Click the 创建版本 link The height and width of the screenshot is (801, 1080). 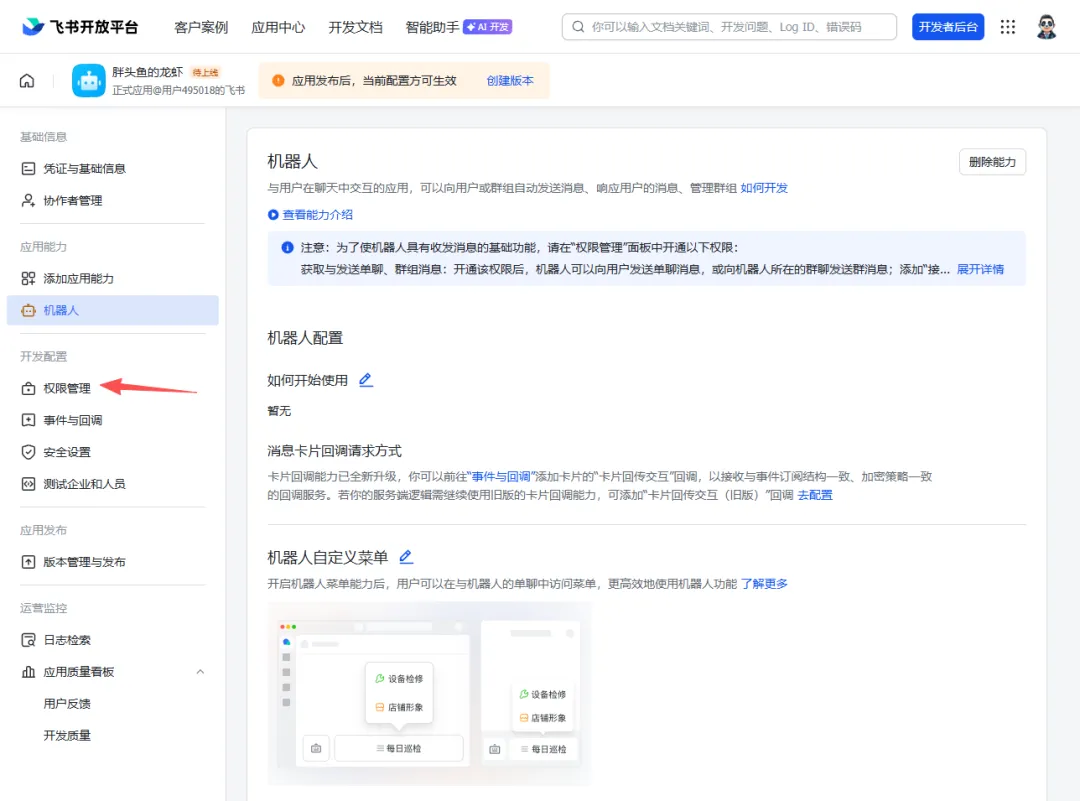510,81
